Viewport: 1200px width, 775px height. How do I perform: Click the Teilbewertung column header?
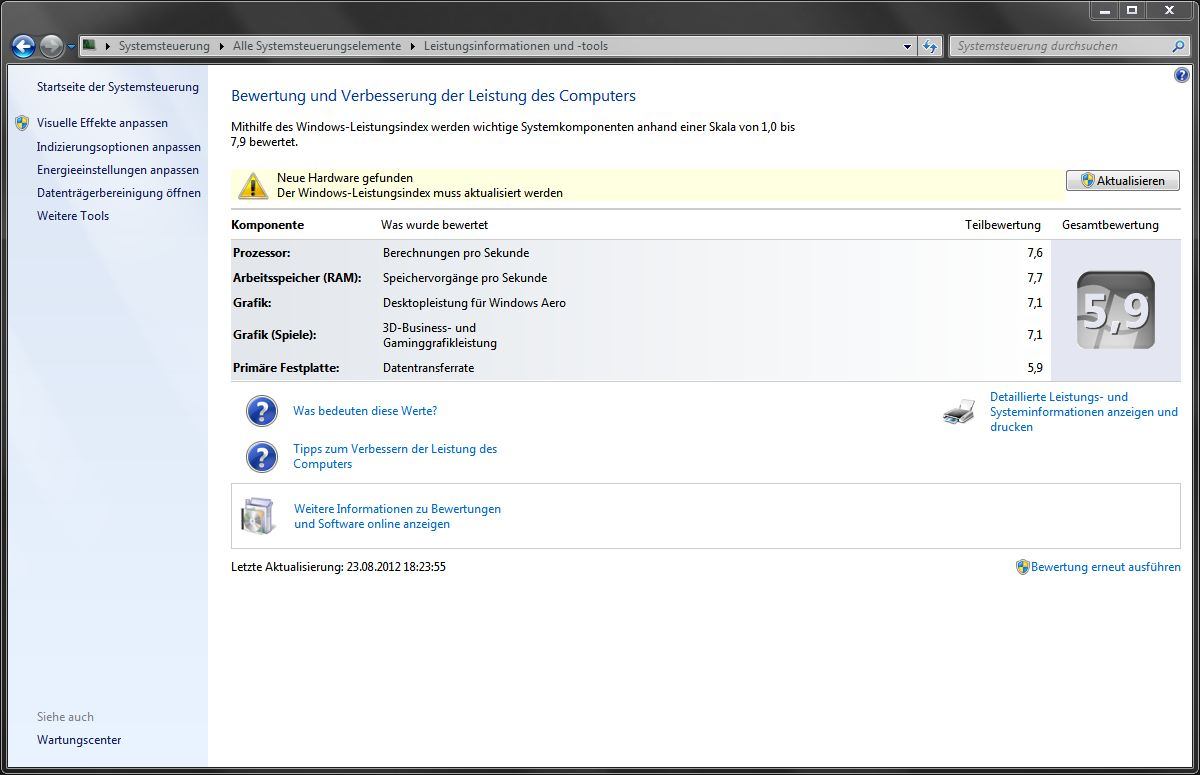click(1002, 225)
